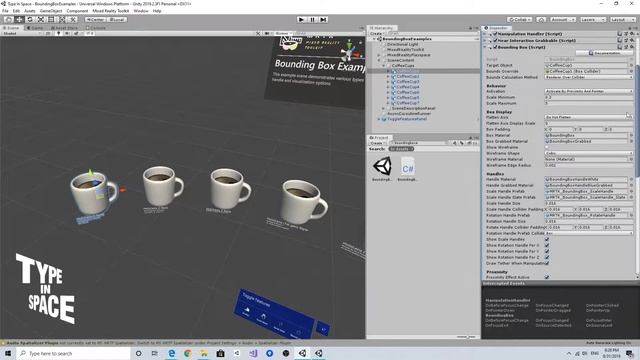Open the Collab dropdown
Viewport: 640px width, 360px height.
tap(520, 19)
